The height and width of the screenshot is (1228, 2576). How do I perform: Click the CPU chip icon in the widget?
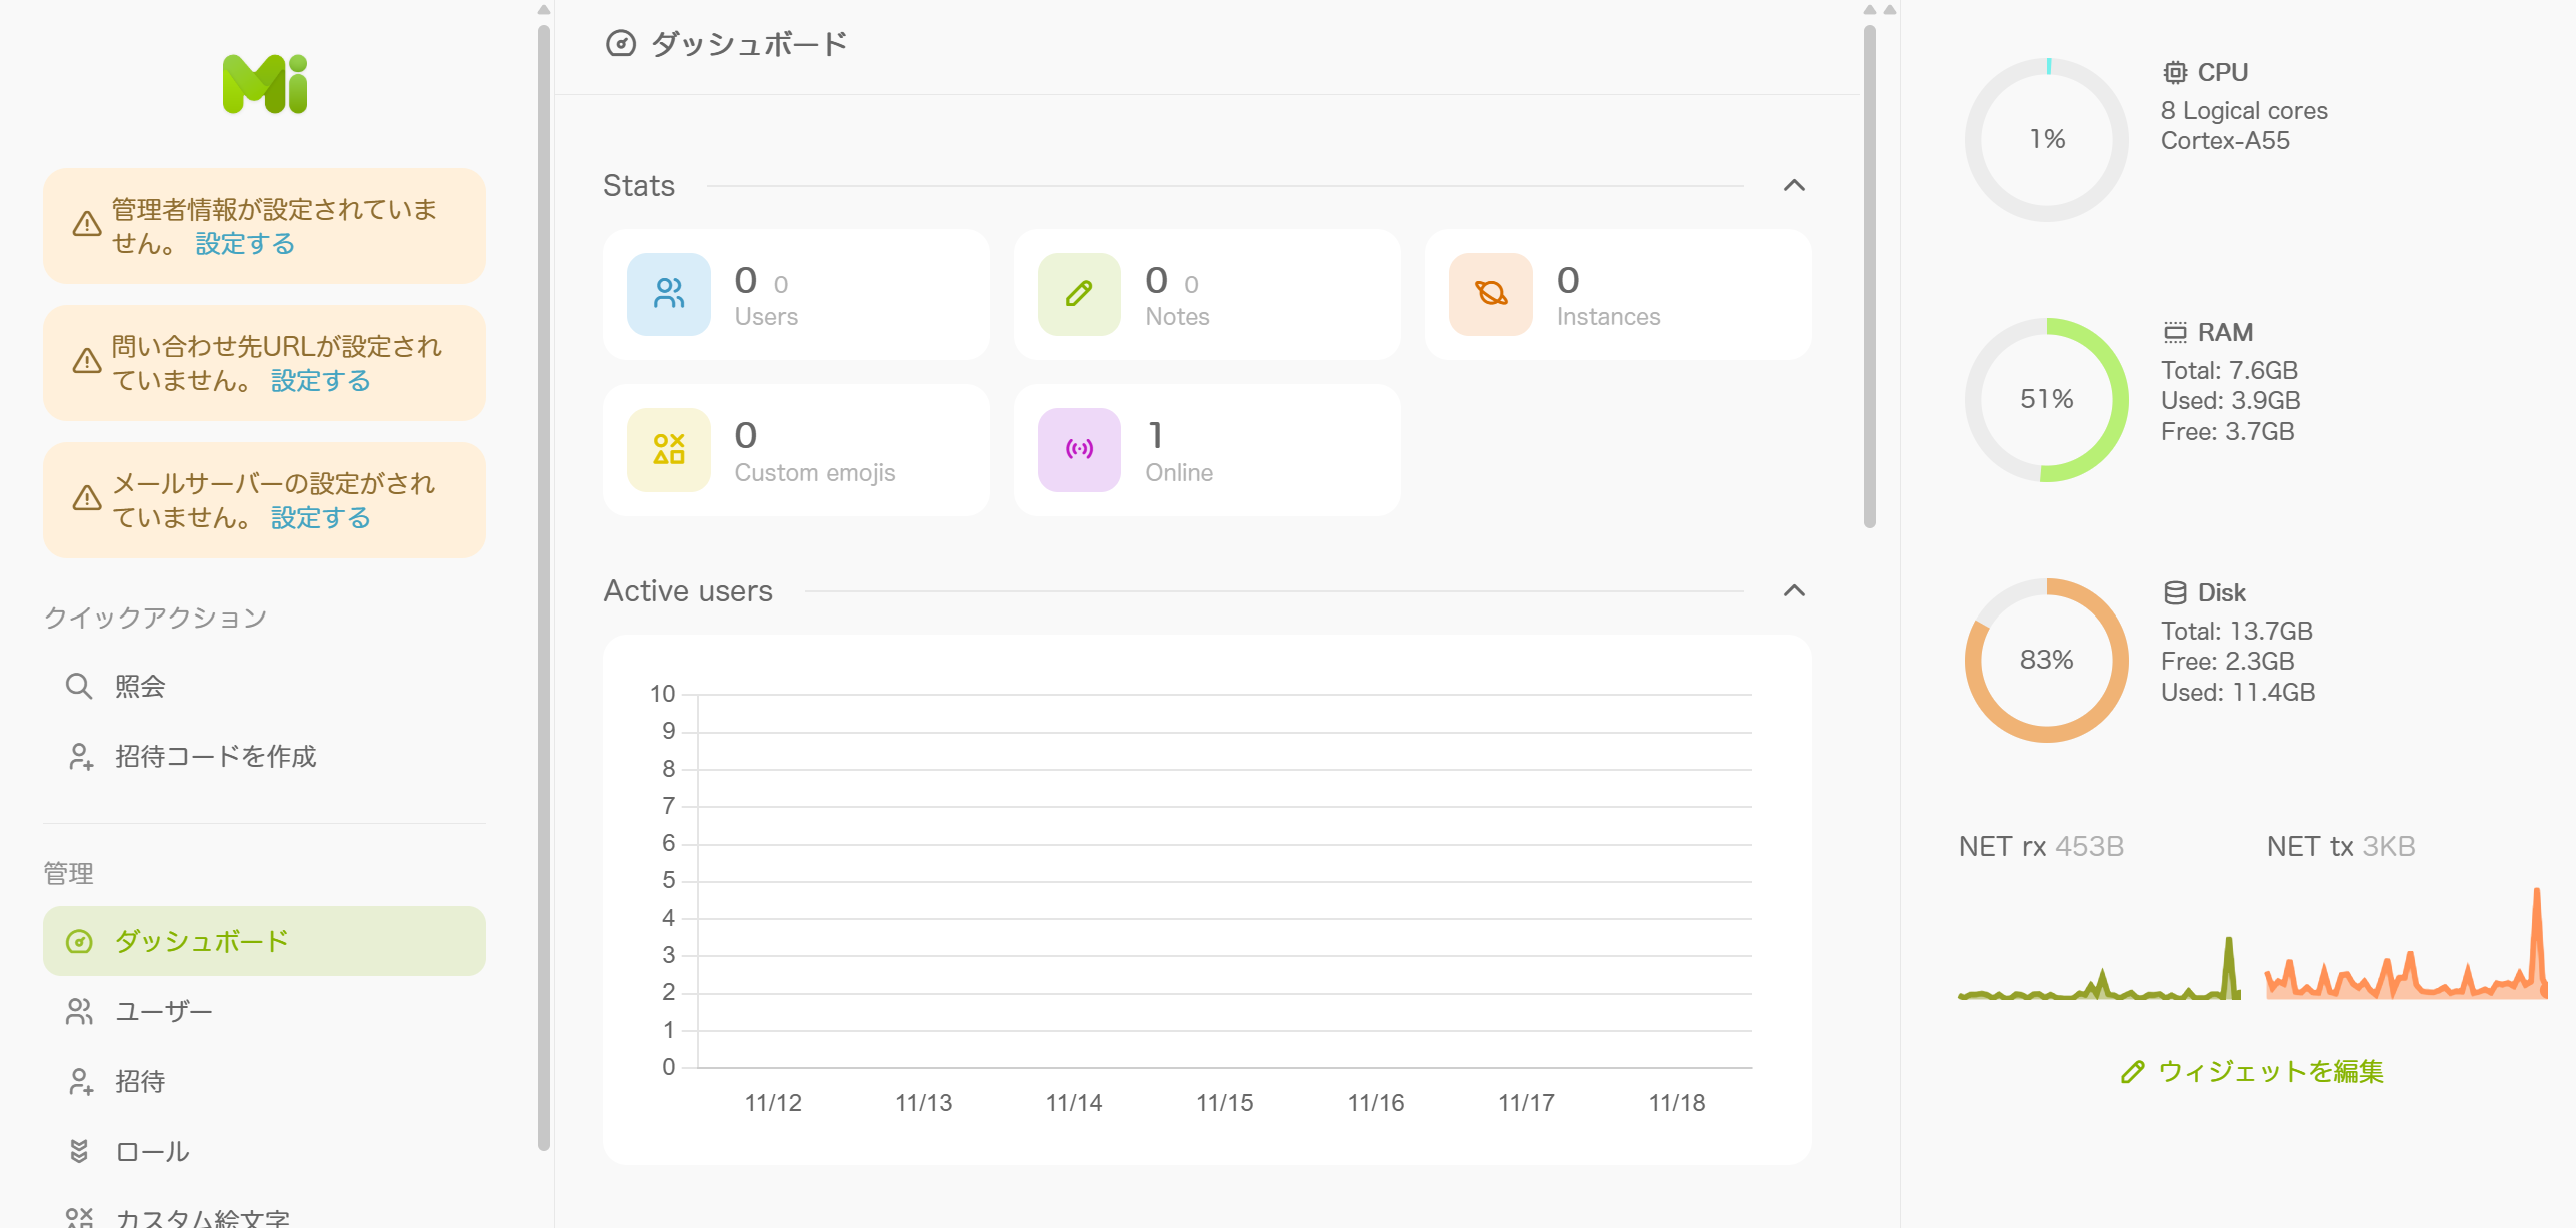click(x=2175, y=73)
